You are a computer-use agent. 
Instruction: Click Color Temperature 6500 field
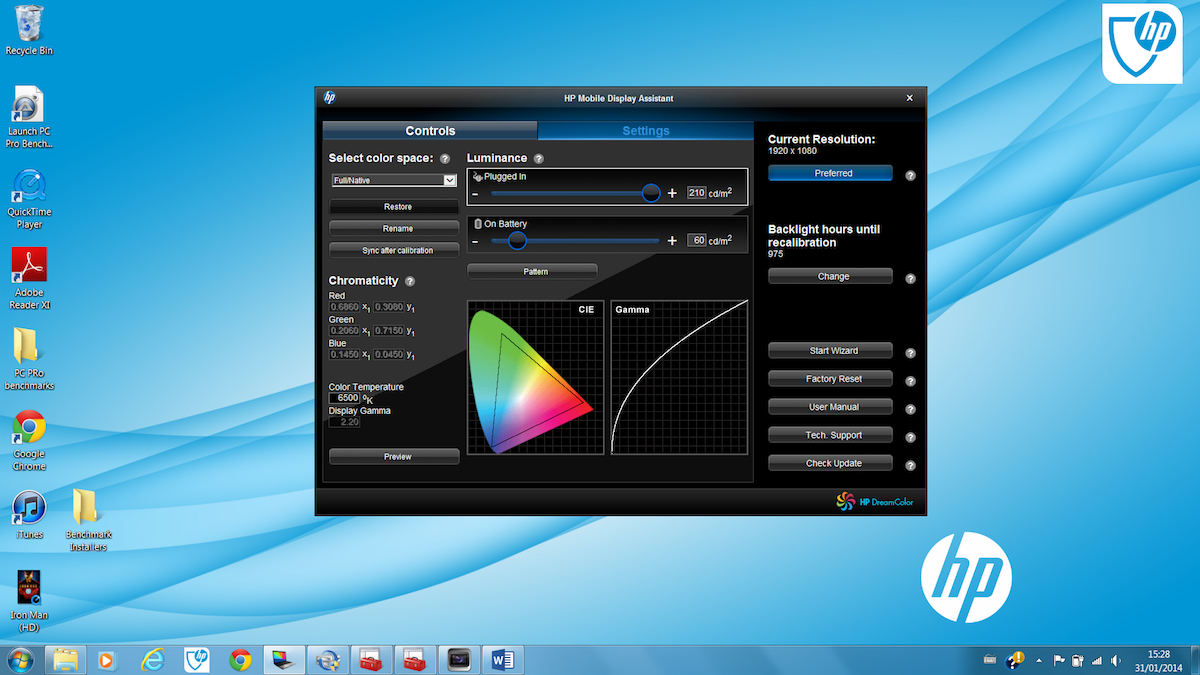(x=344, y=398)
